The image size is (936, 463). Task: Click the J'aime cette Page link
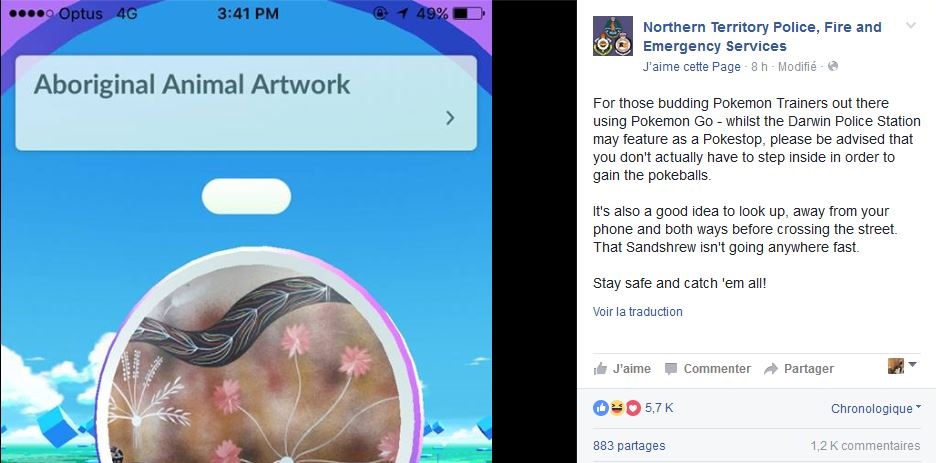coord(691,67)
